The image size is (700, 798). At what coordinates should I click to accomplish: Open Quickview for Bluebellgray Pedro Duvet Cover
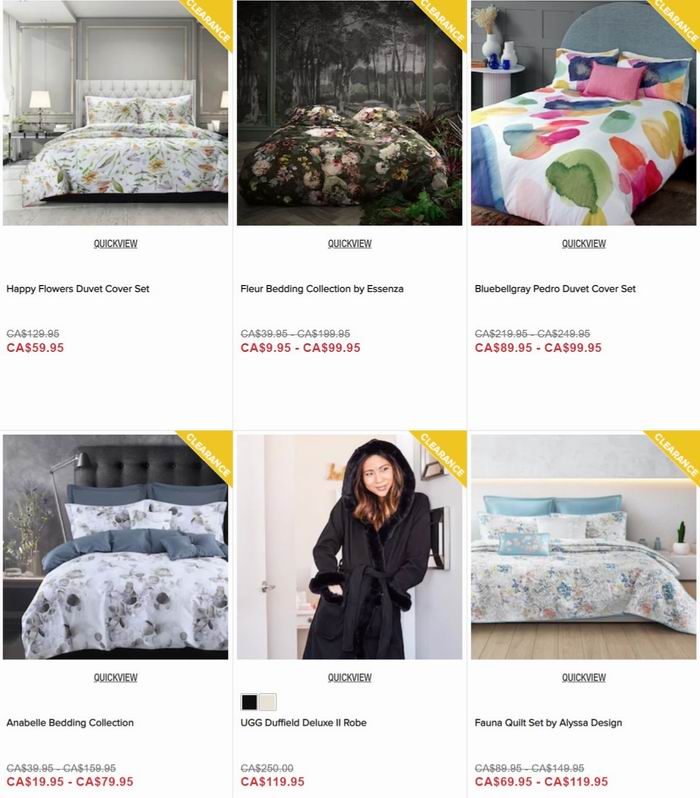584,244
